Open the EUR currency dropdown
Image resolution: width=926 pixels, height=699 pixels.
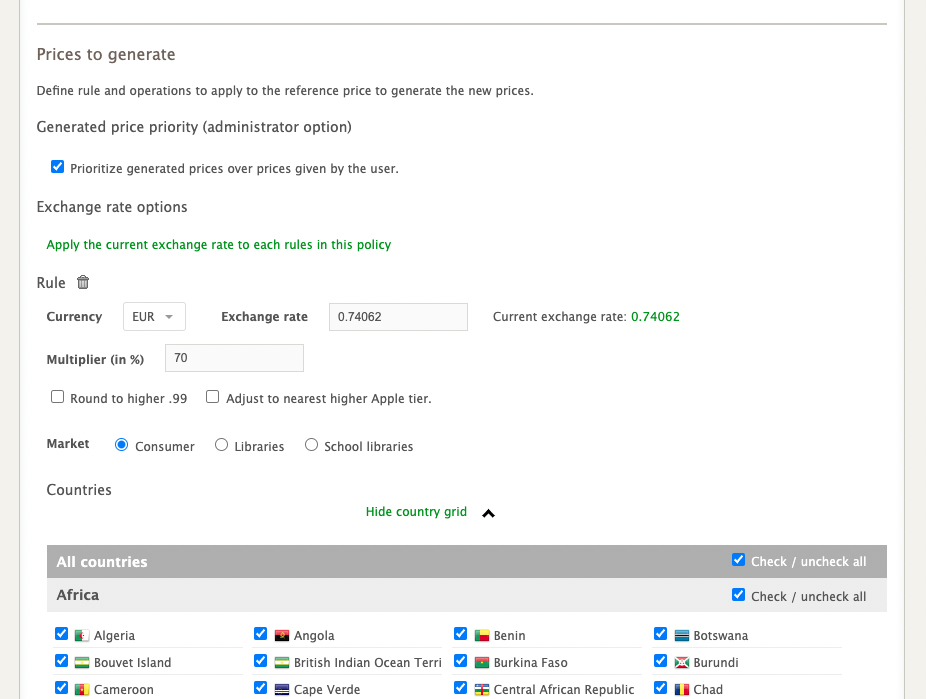(154, 317)
